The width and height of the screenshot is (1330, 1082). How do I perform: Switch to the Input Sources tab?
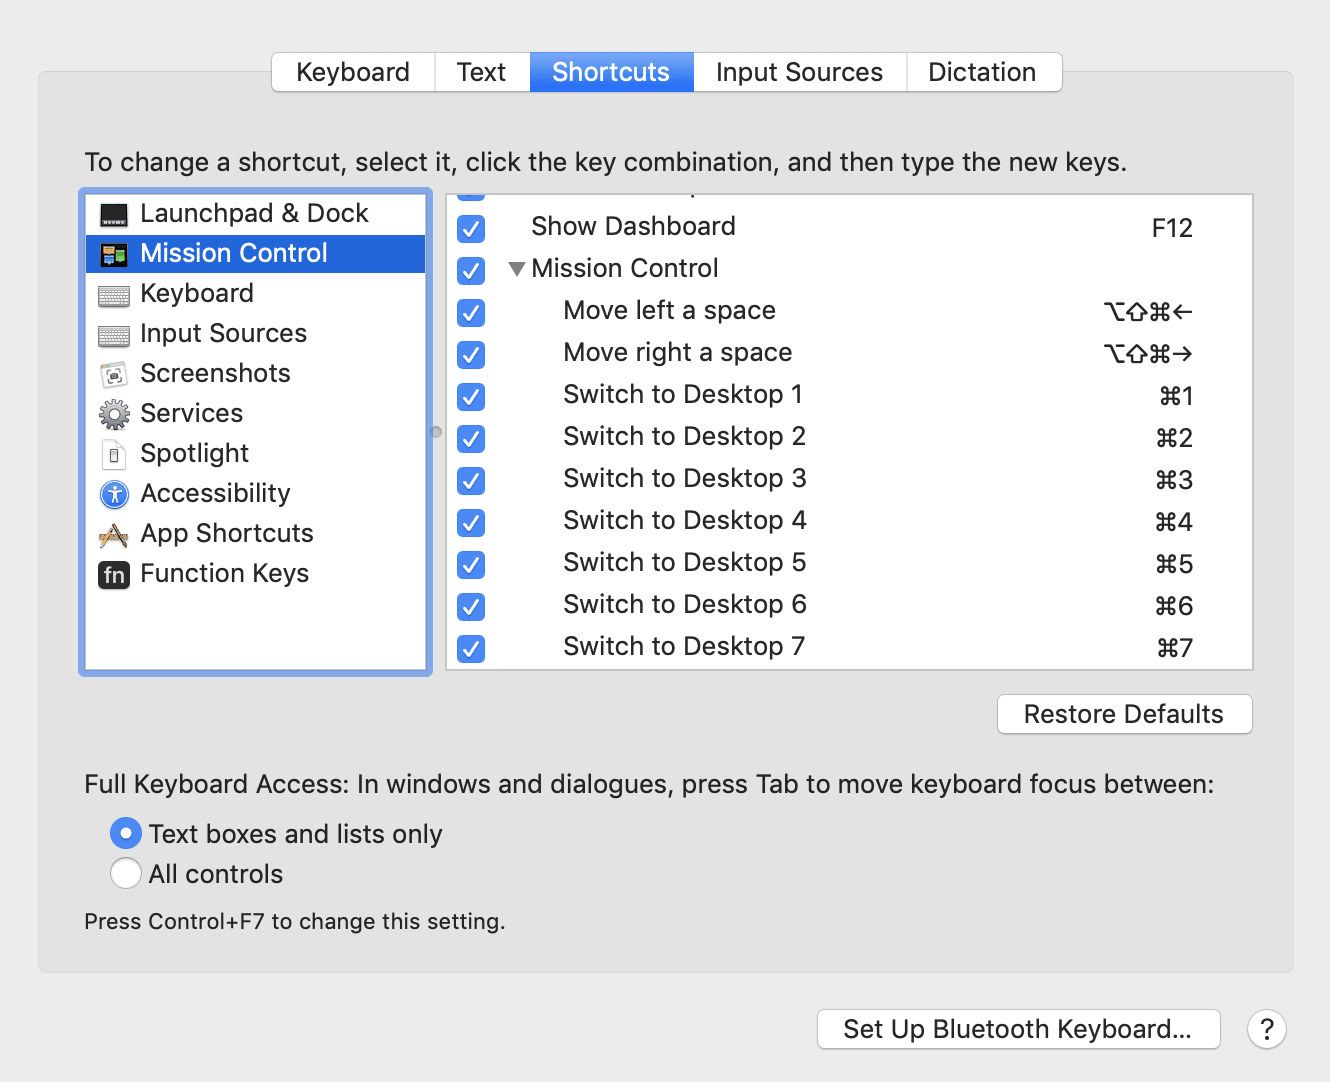pos(799,72)
